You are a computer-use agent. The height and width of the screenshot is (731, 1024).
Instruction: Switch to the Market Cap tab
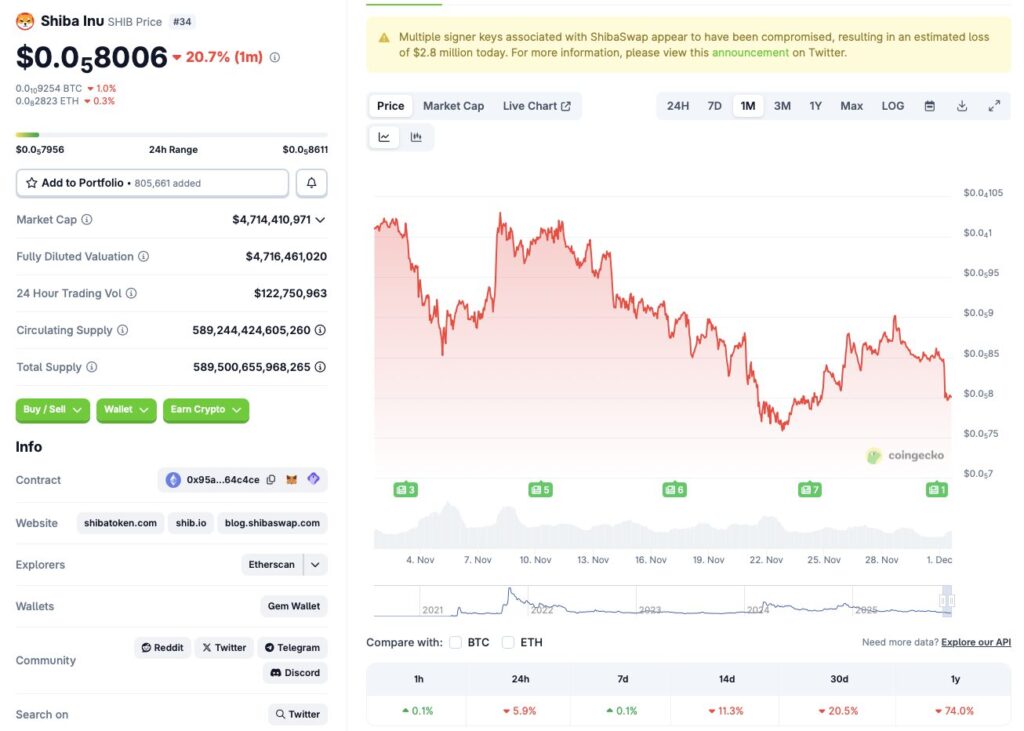(x=453, y=105)
